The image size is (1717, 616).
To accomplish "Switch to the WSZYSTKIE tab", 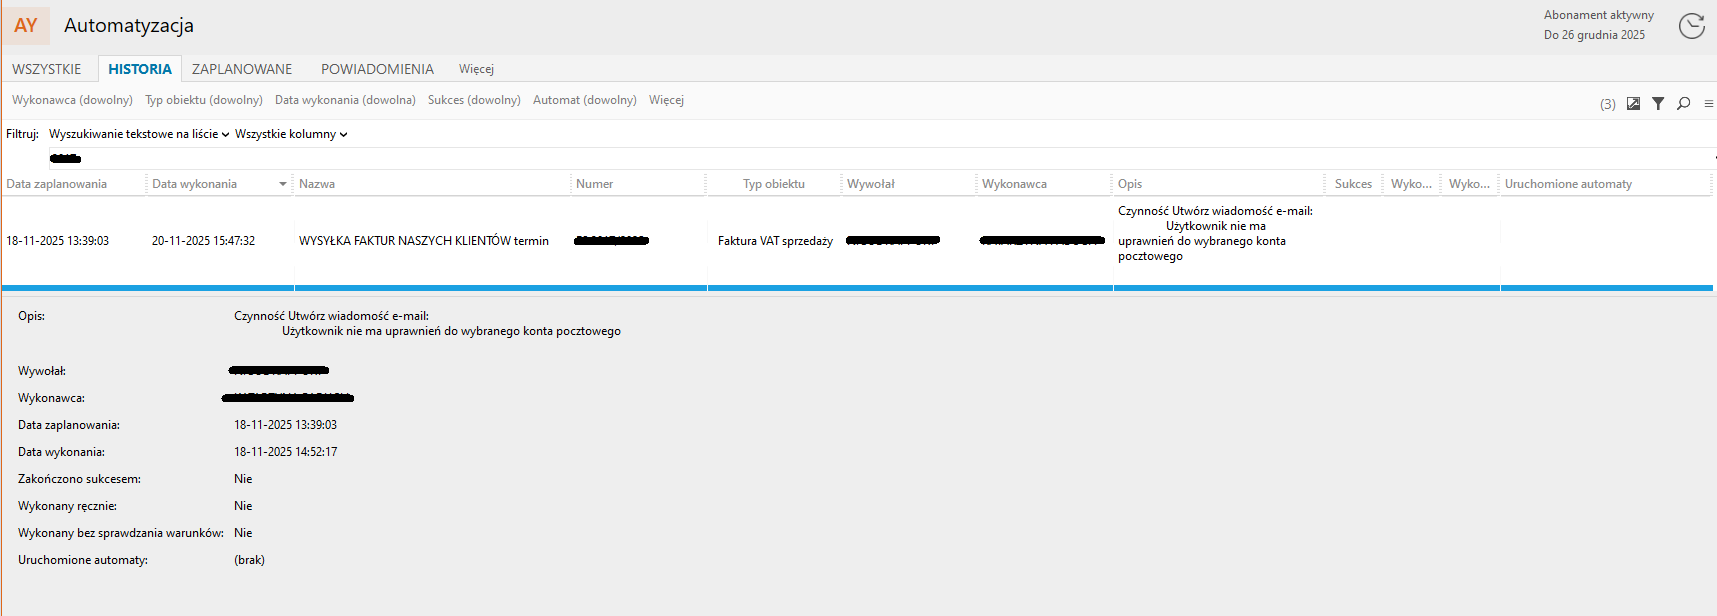I will click(x=47, y=69).
